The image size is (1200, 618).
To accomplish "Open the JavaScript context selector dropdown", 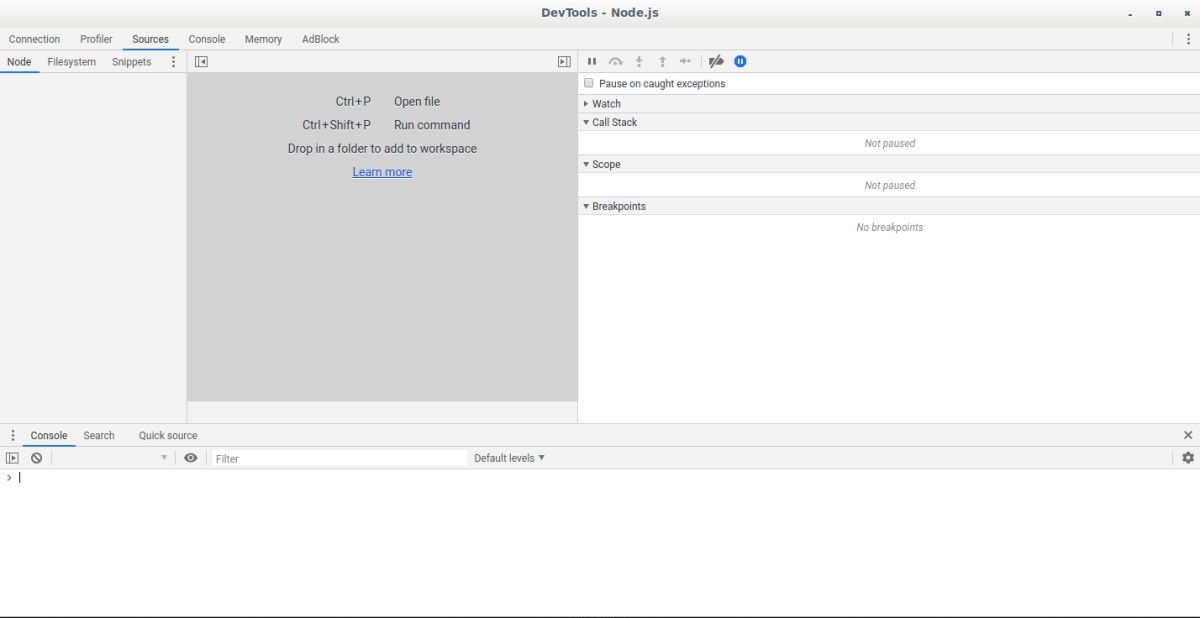I will point(113,458).
